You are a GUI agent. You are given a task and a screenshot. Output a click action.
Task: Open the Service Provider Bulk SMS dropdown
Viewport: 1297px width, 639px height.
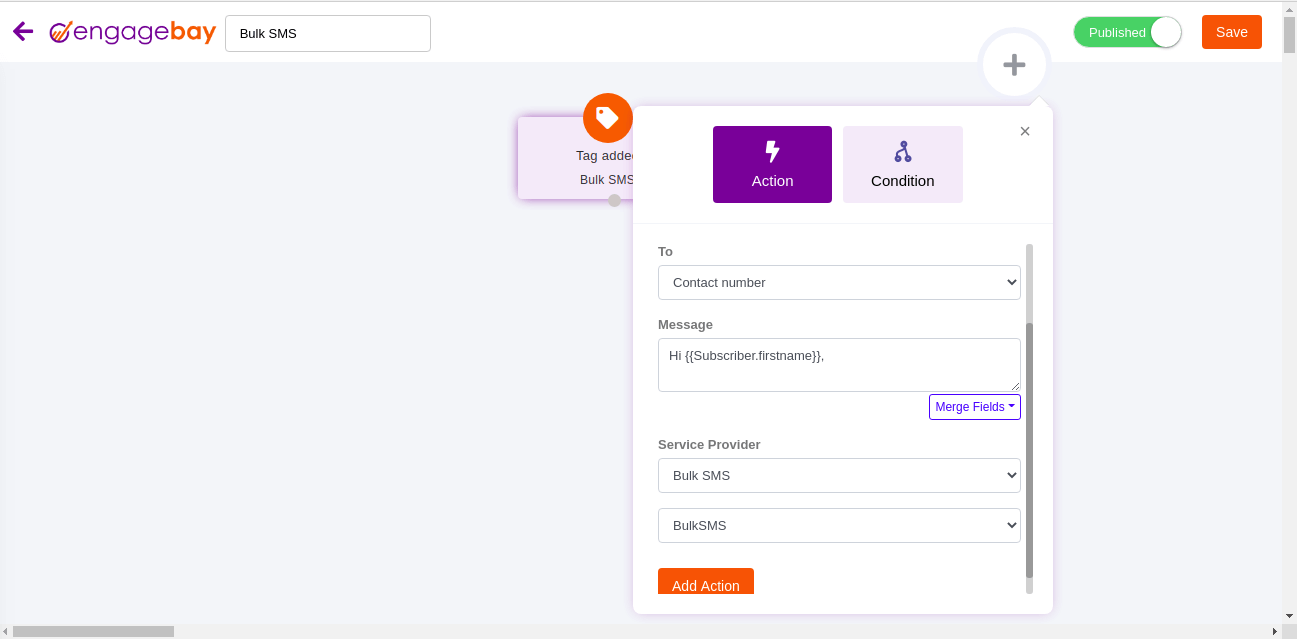coord(839,475)
